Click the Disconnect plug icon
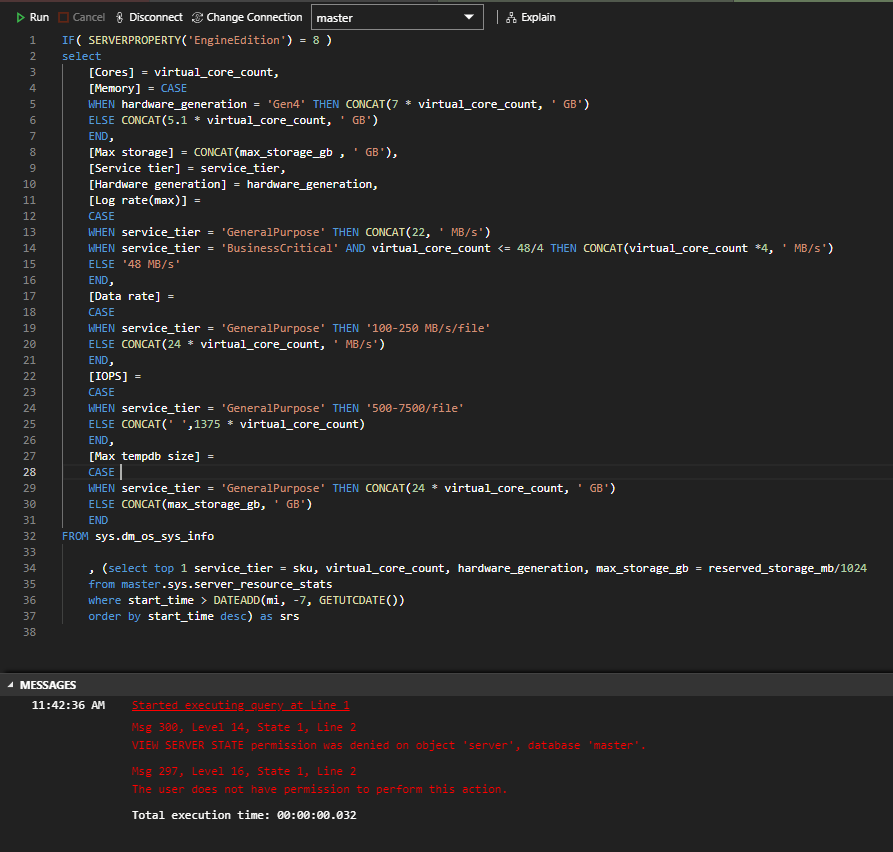This screenshot has height=852, width=893. 121,16
